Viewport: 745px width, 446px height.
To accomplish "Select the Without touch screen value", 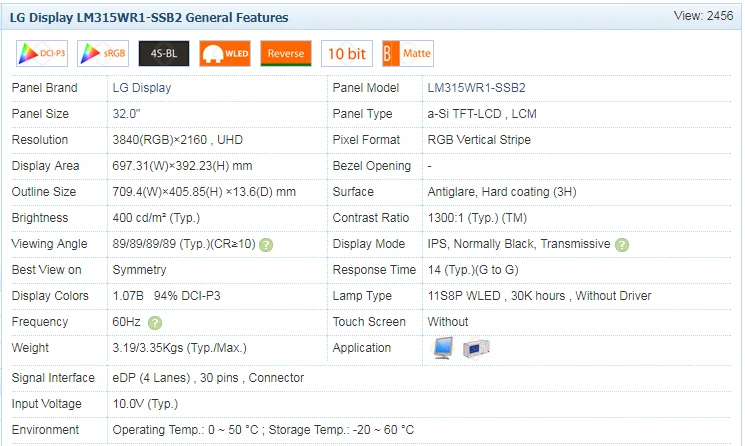I will coord(448,322).
